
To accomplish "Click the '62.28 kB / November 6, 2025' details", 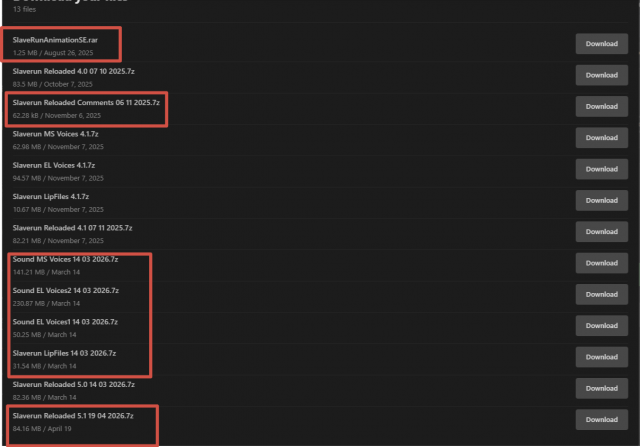I will pos(57,116).
